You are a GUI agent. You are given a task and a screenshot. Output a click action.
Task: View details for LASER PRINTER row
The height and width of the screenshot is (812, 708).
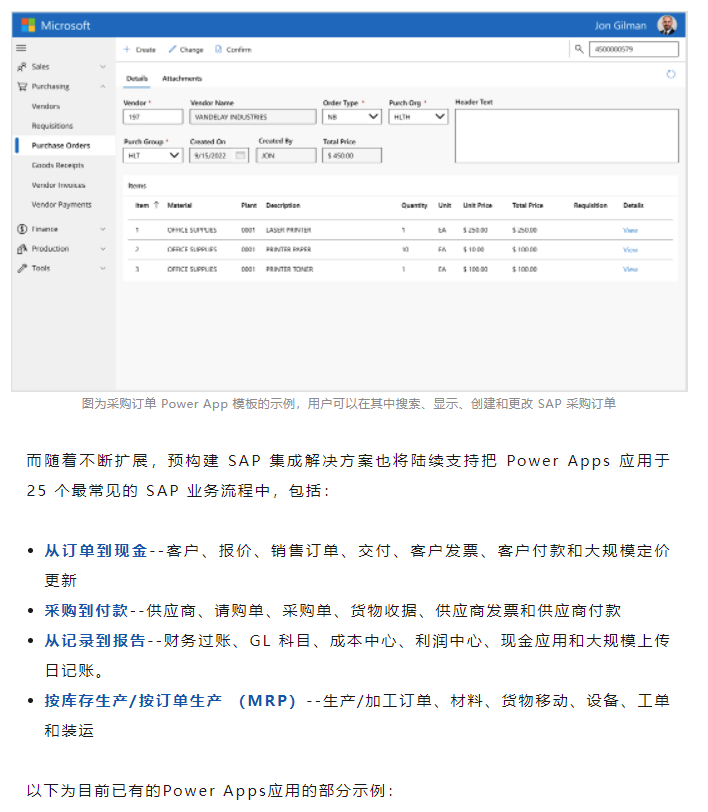click(x=630, y=230)
